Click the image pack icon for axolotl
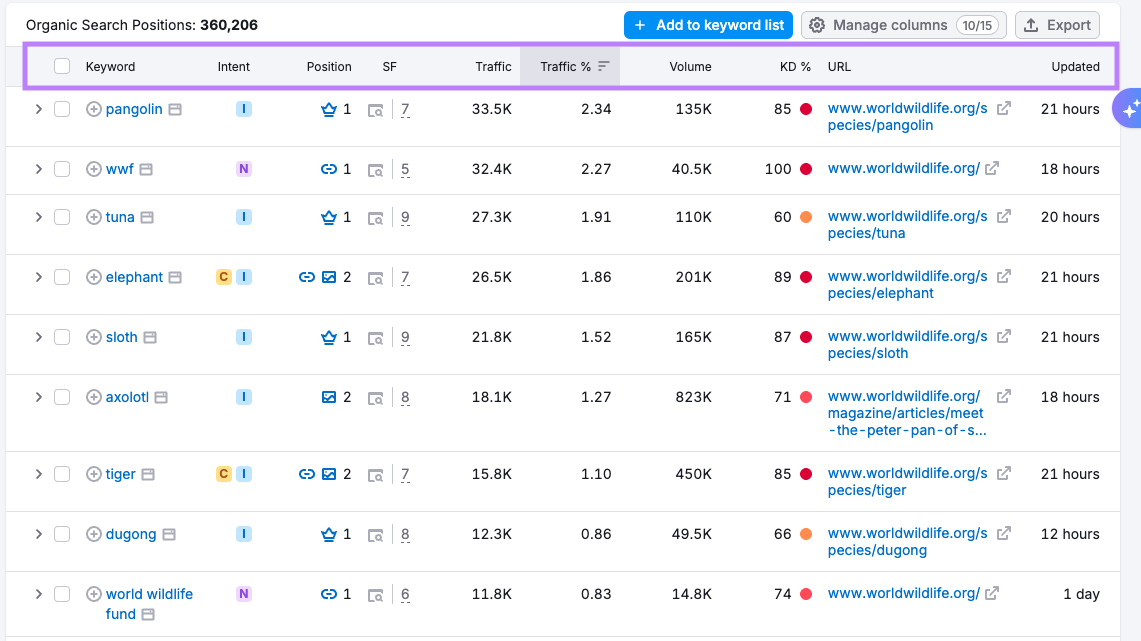This screenshot has height=641, width=1141. click(x=331, y=397)
